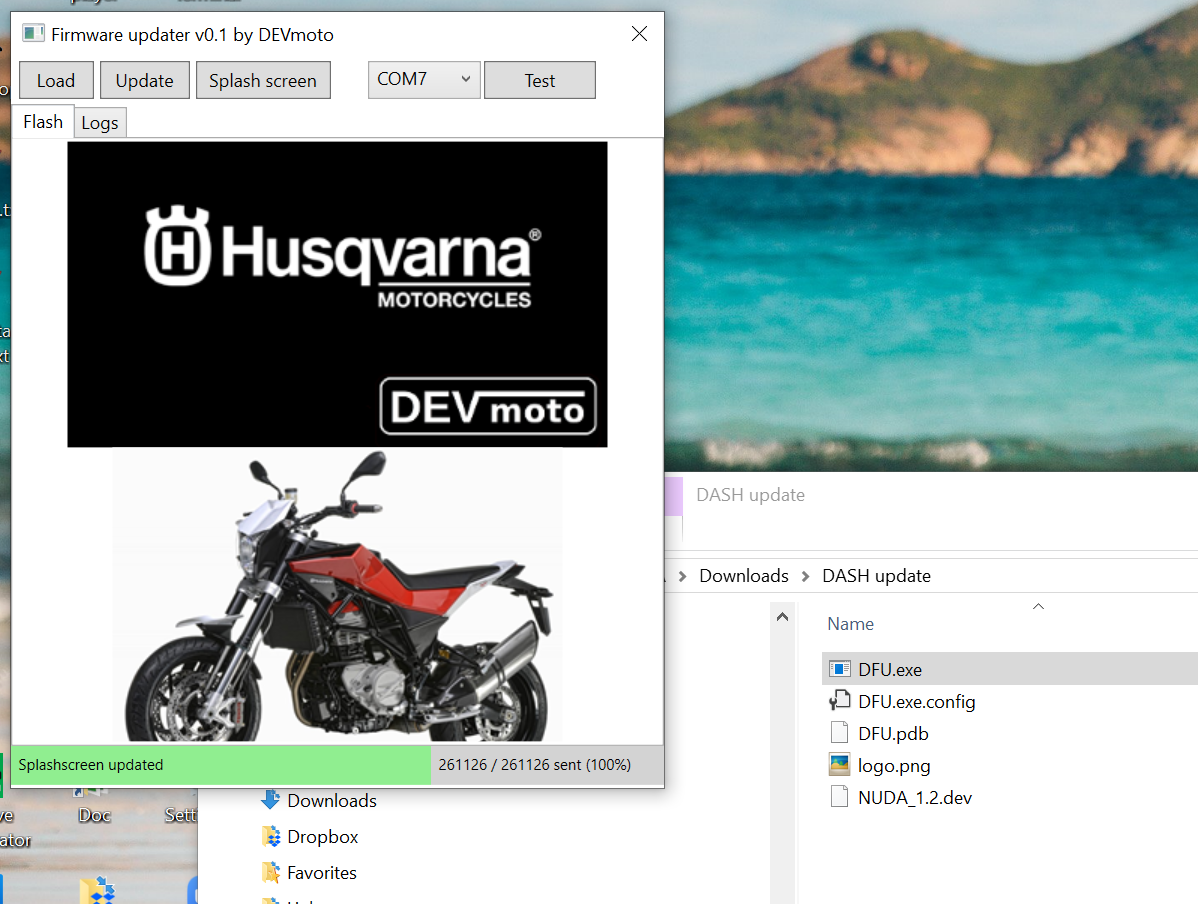Click the Test button
The height and width of the screenshot is (904, 1198).
pyautogui.click(x=540, y=81)
